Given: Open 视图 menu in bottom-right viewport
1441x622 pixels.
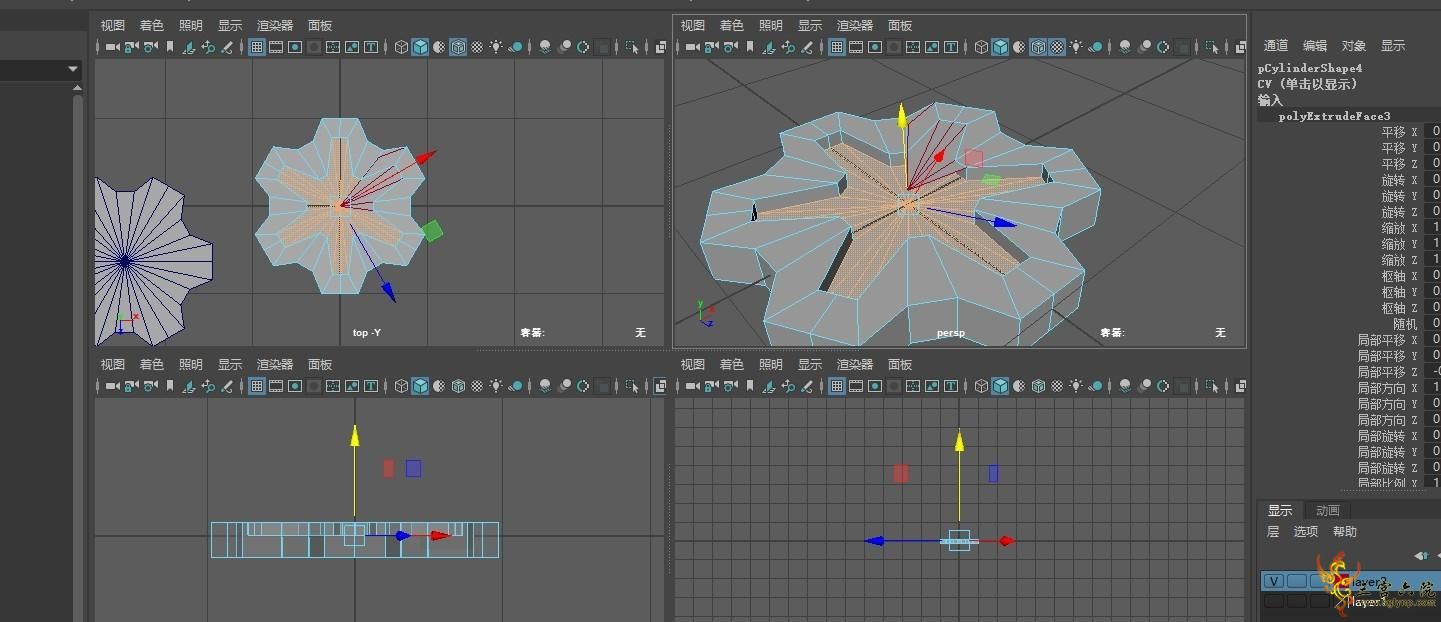Looking at the screenshot, I should coord(693,365).
